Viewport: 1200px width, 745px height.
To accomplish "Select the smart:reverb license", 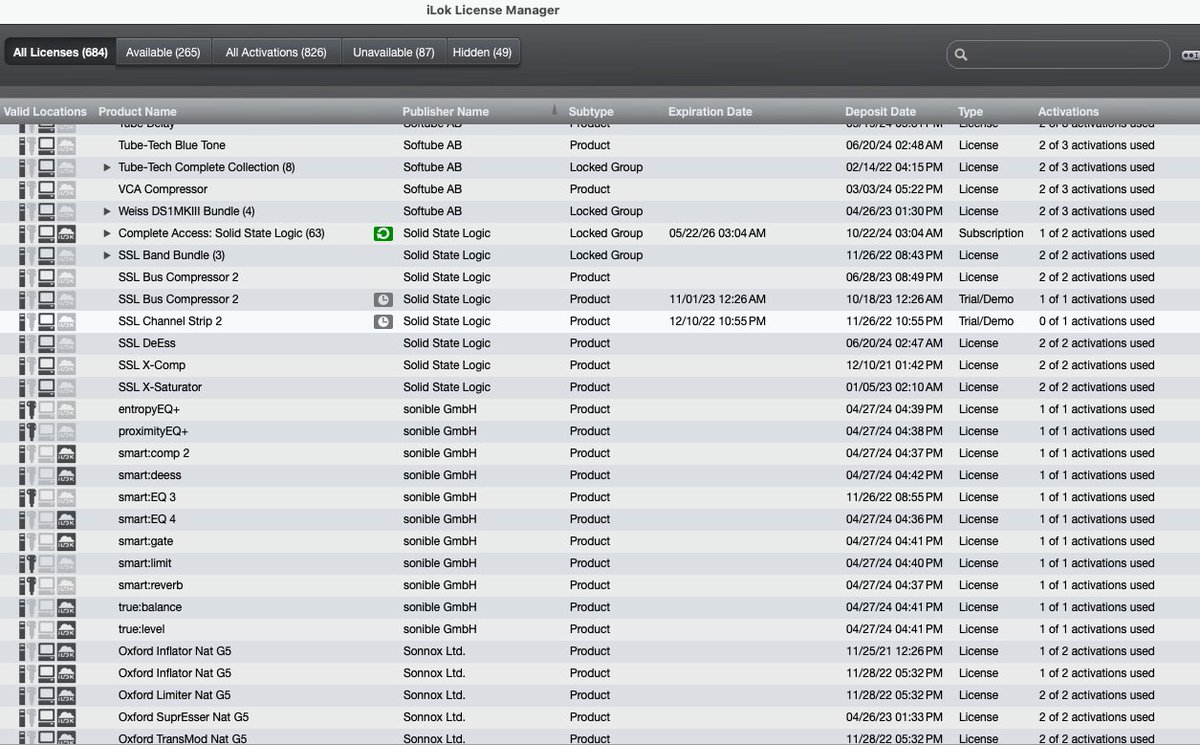I will [x=150, y=585].
